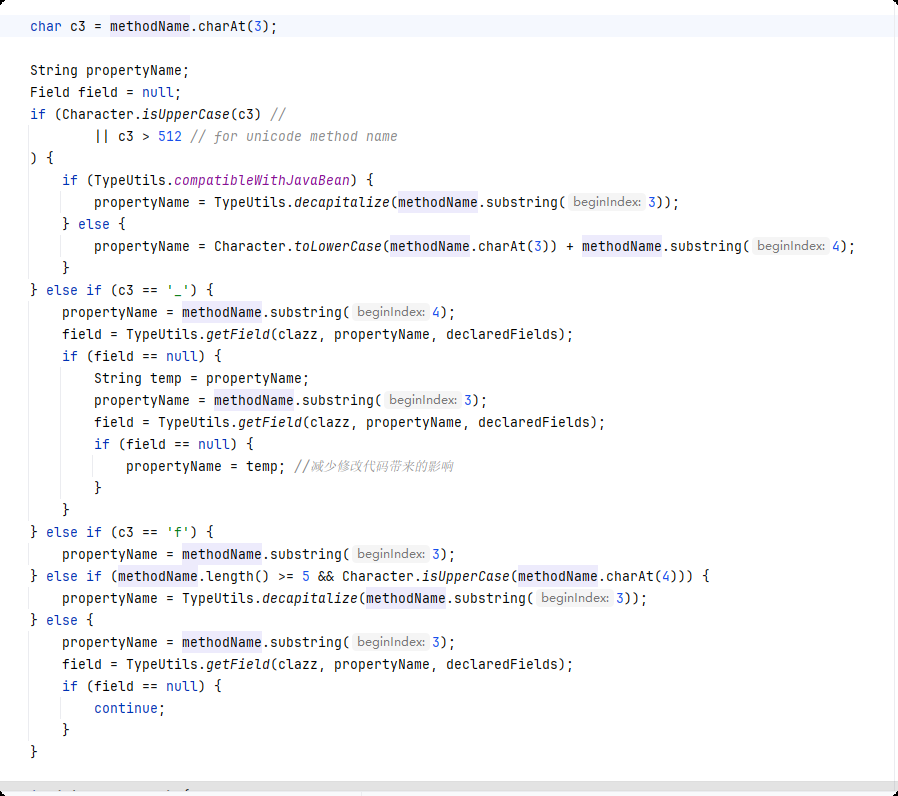The height and width of the screenshot is (796, 898).
Task: Click 'decapitalize' under the compatibleWithJavaBean check
Action: pyautogui.click(x=341, y=202)
